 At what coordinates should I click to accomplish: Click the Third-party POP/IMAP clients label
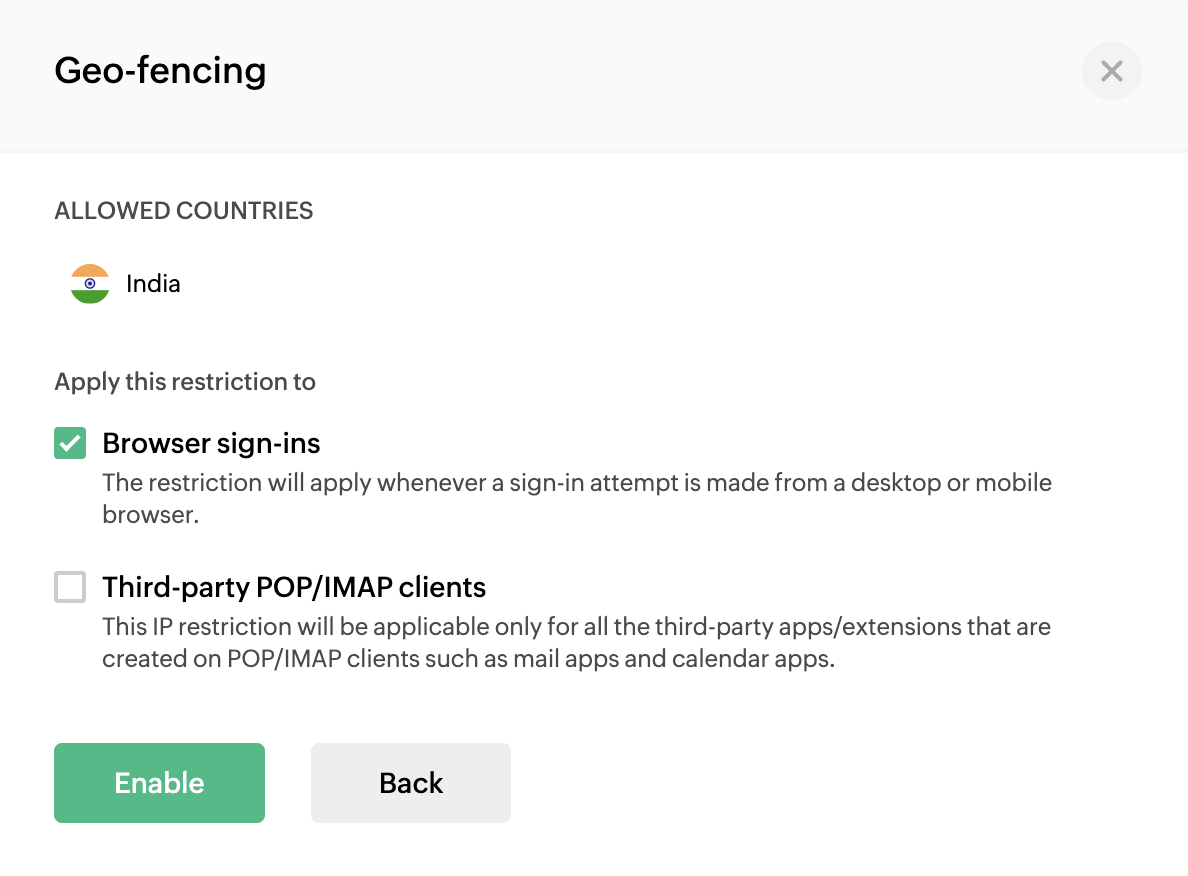[294, 587]
